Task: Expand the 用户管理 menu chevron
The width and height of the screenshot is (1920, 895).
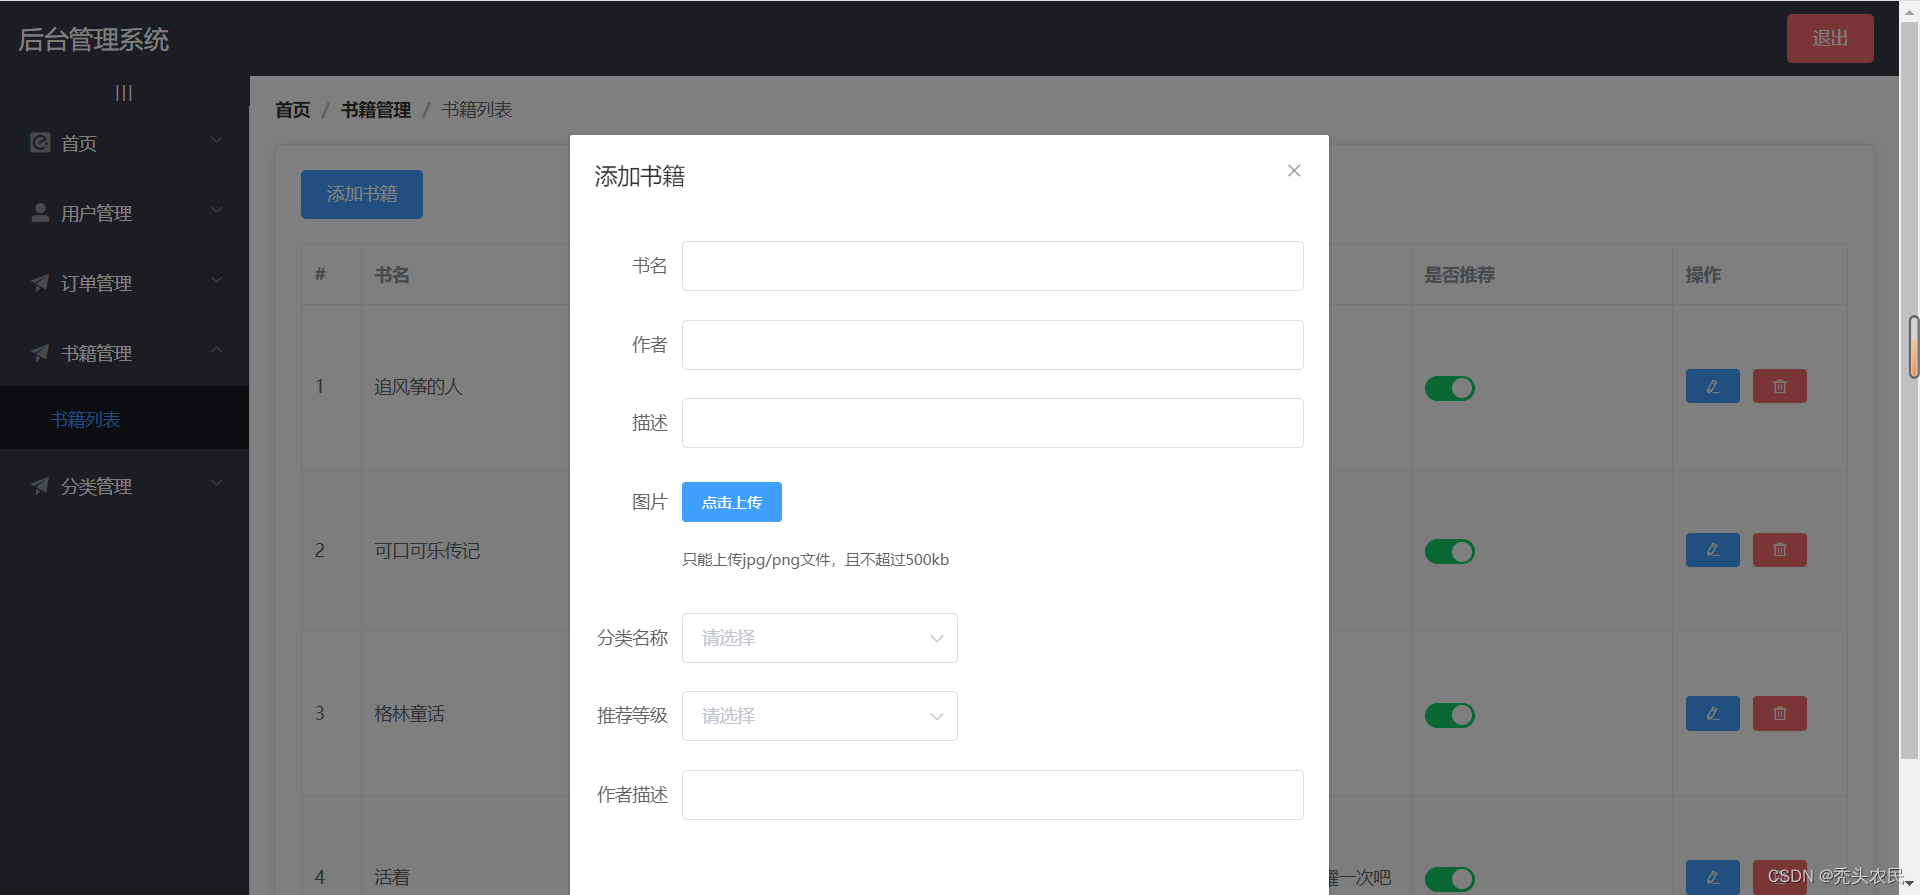Action: [x=217, y=210]
